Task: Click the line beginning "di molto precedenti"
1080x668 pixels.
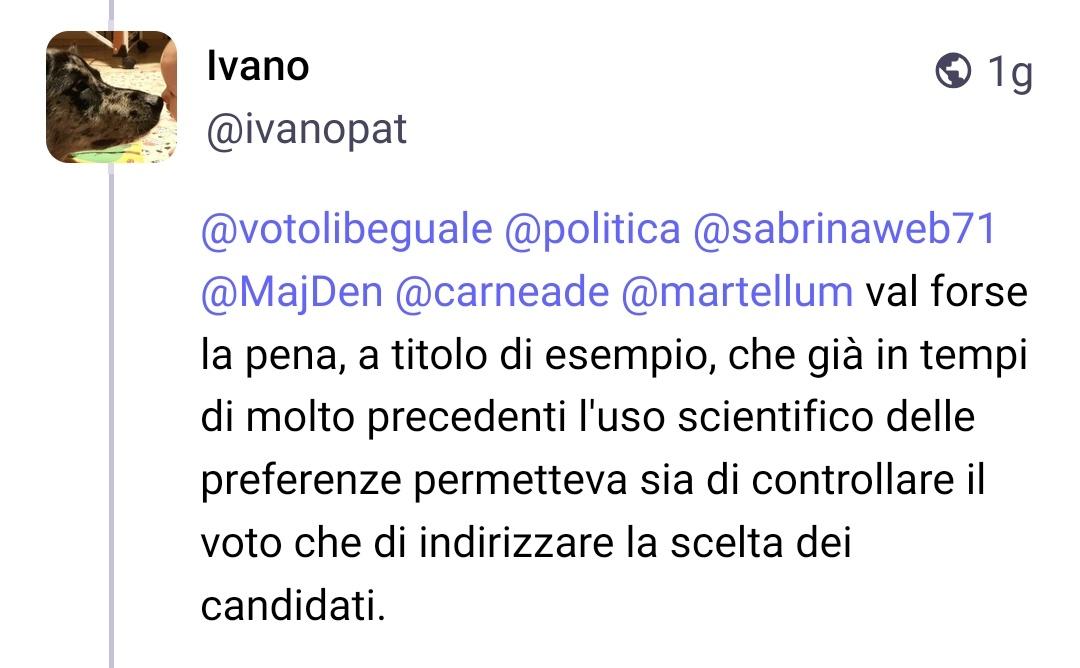Action: [587, 418]
